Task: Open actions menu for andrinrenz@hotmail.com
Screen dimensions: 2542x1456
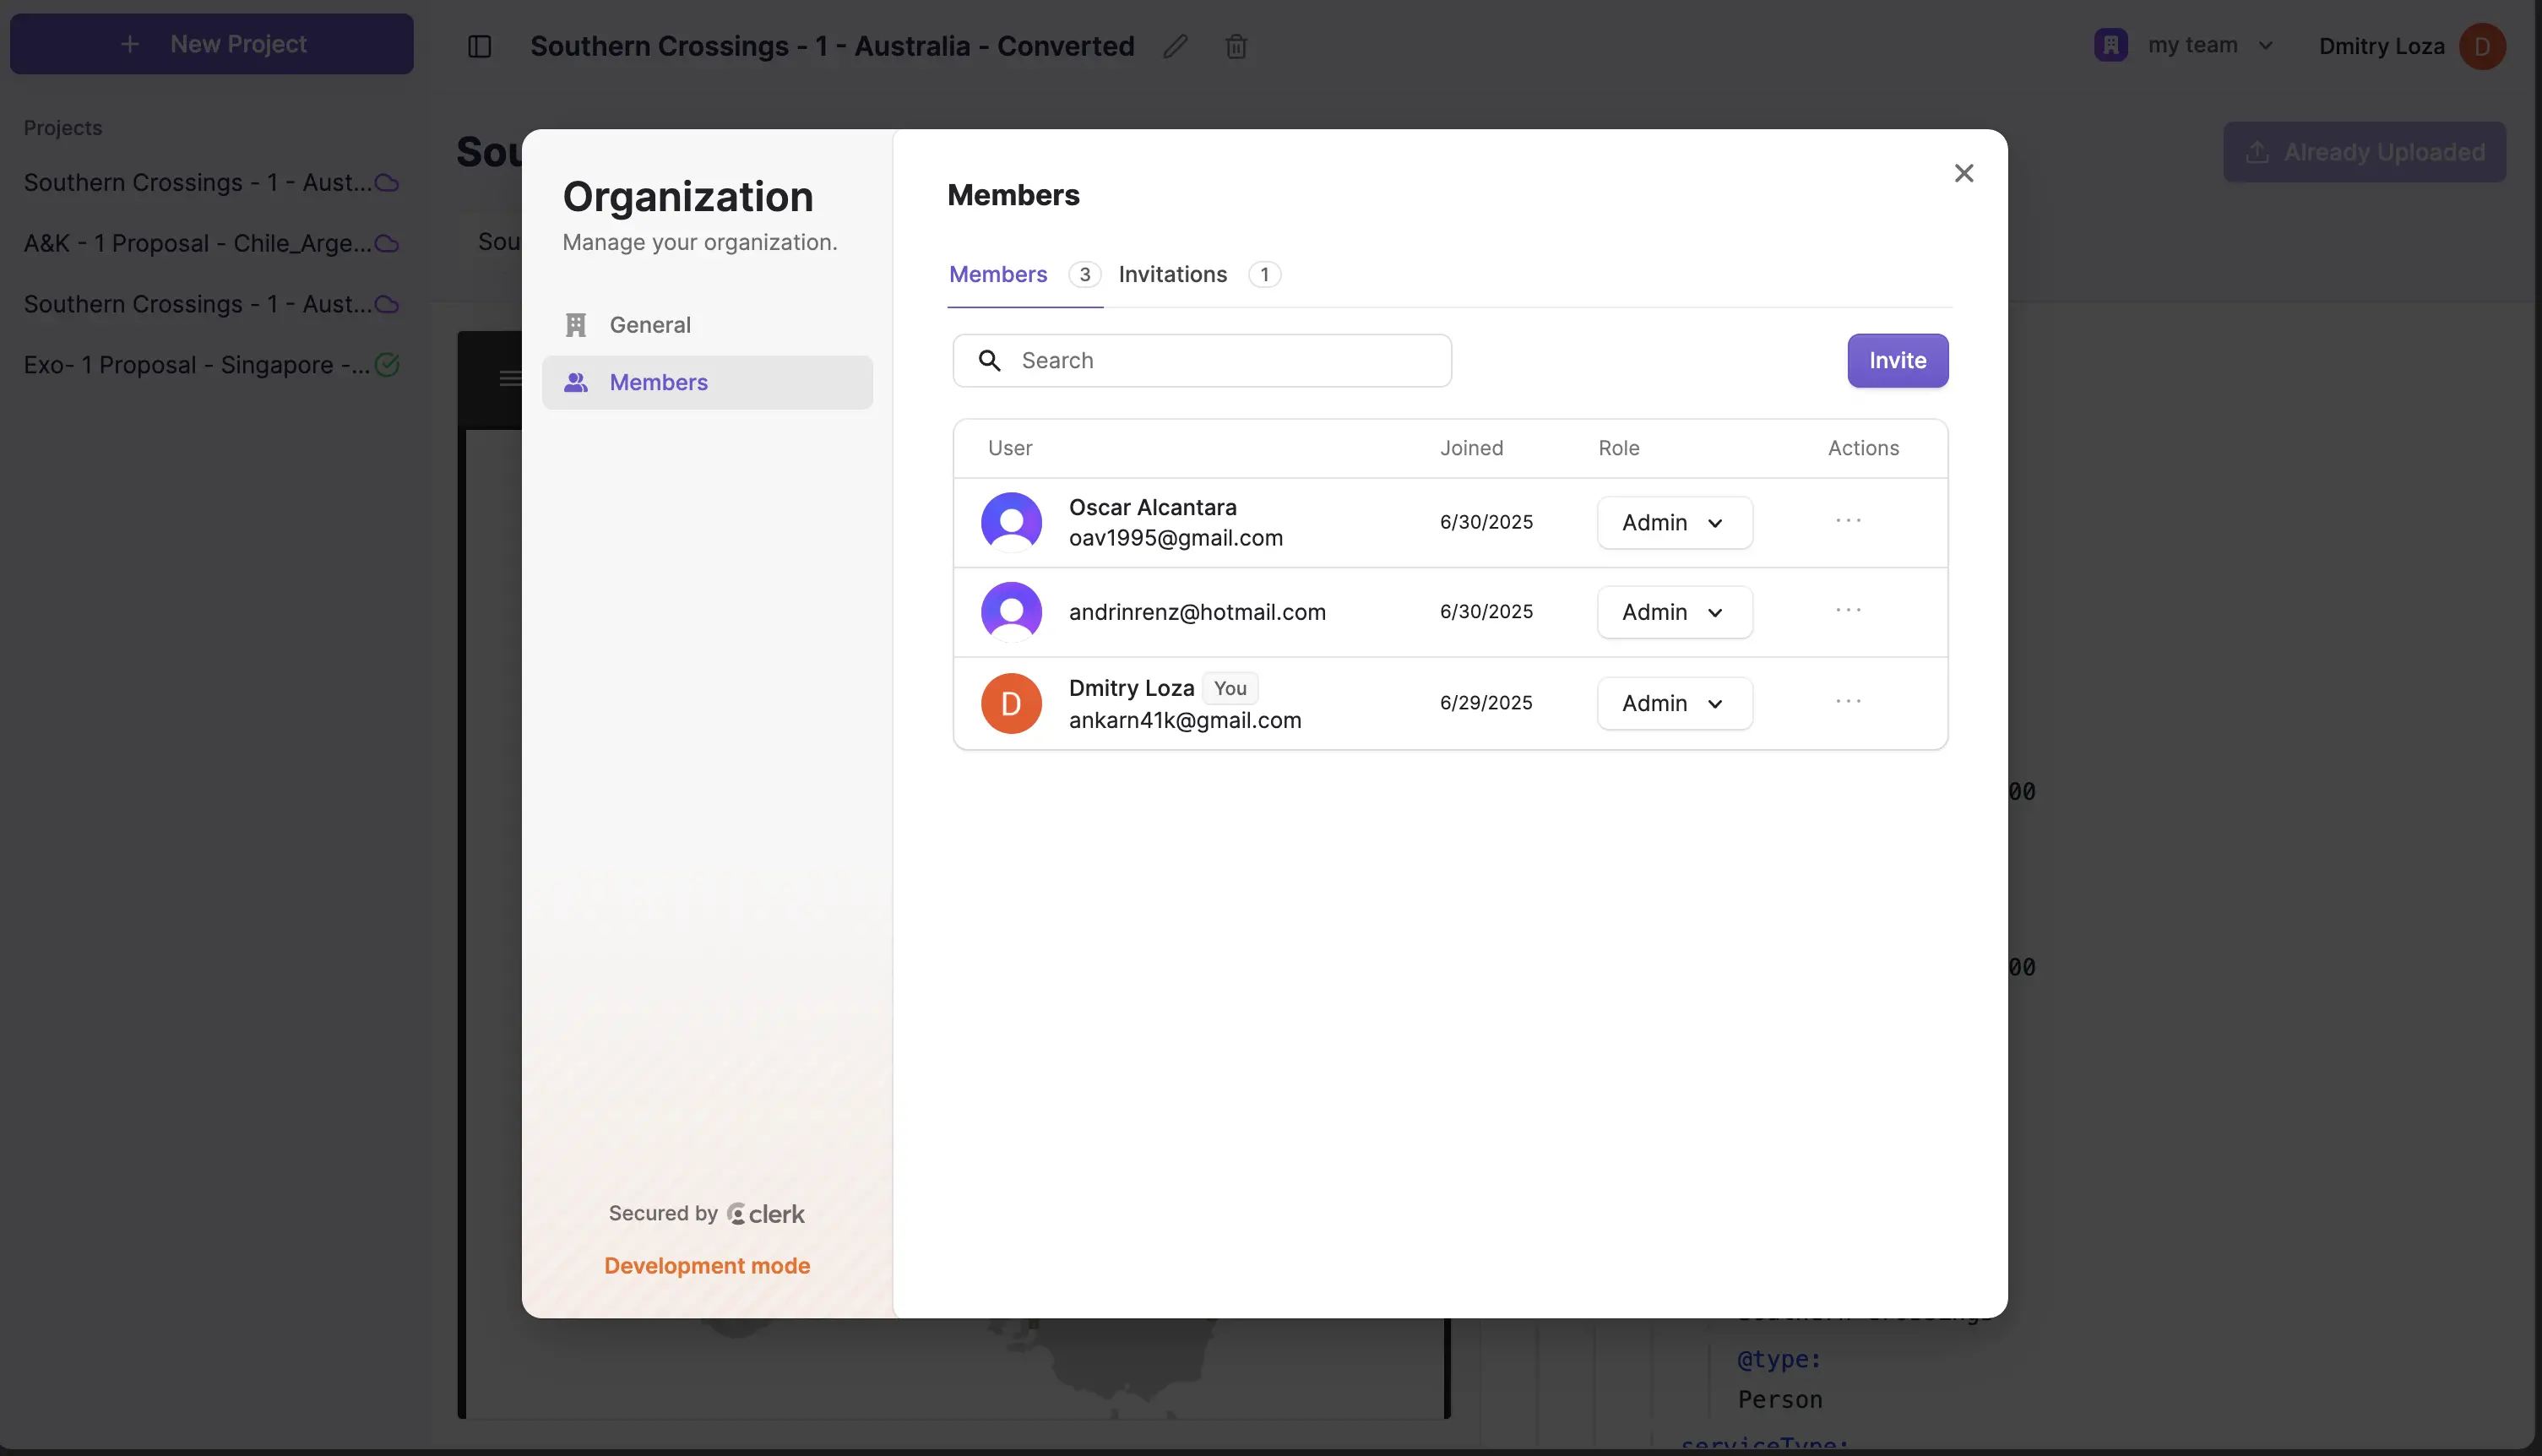Action: point(1847,611)
